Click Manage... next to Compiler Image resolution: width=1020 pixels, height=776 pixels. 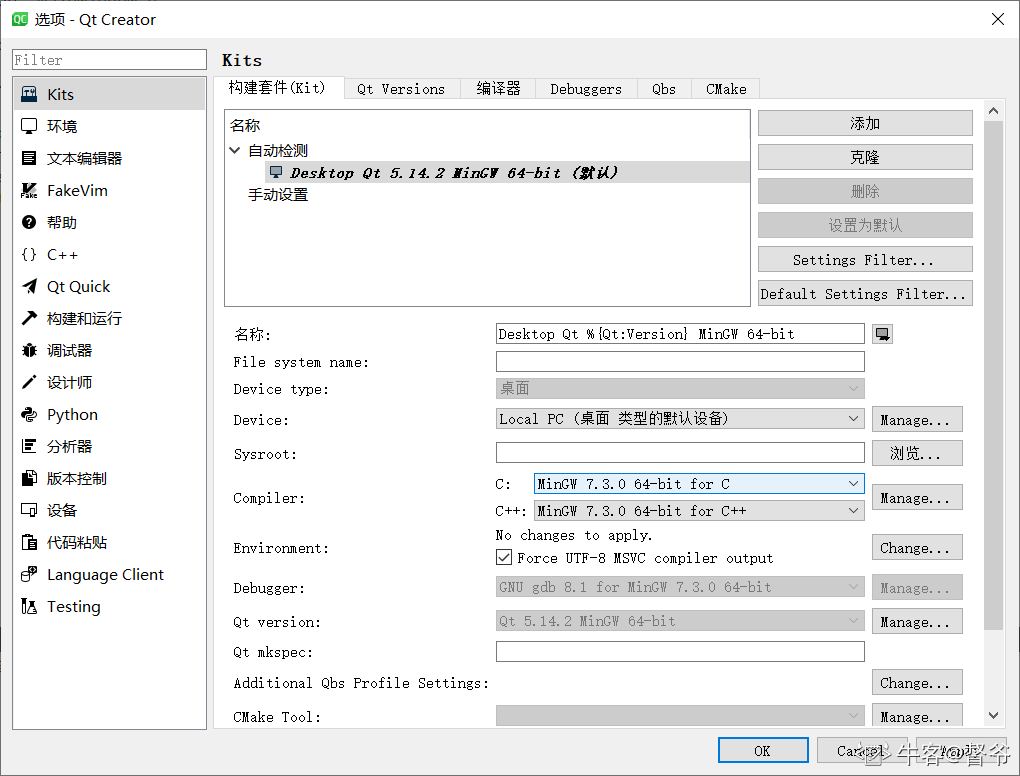917,498
